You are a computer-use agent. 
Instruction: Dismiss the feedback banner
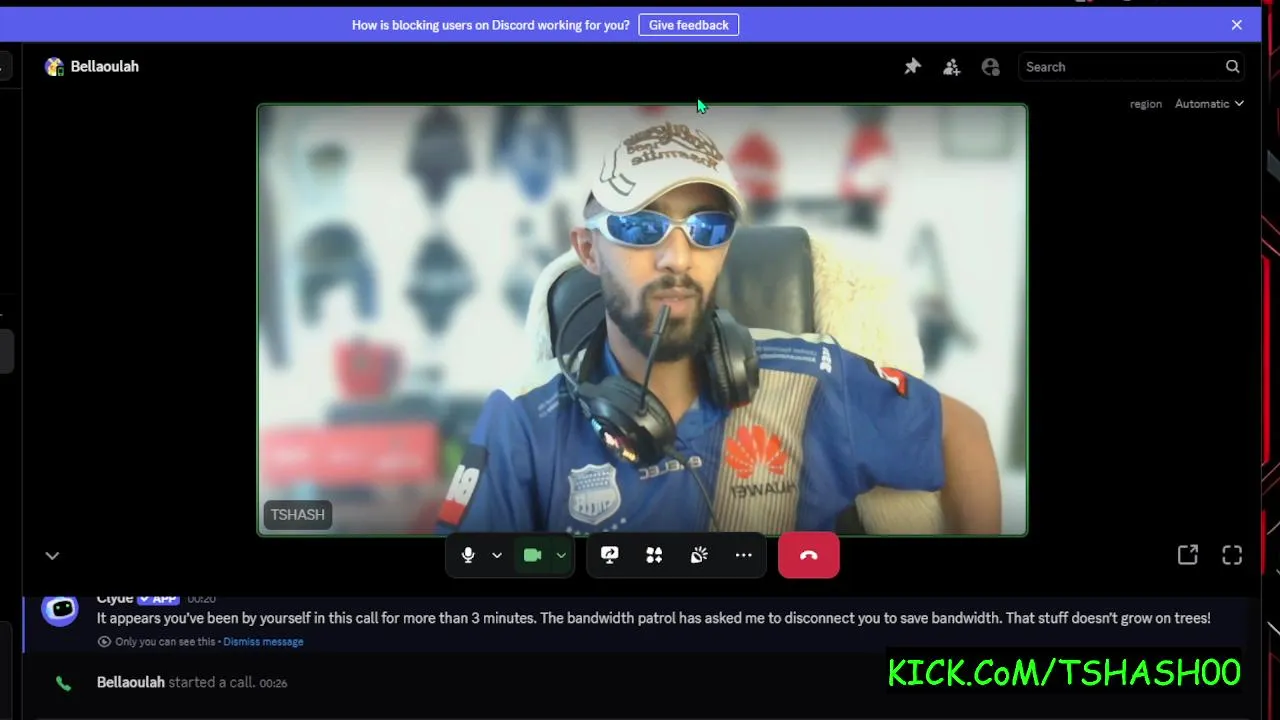(x=1237, y=25)
